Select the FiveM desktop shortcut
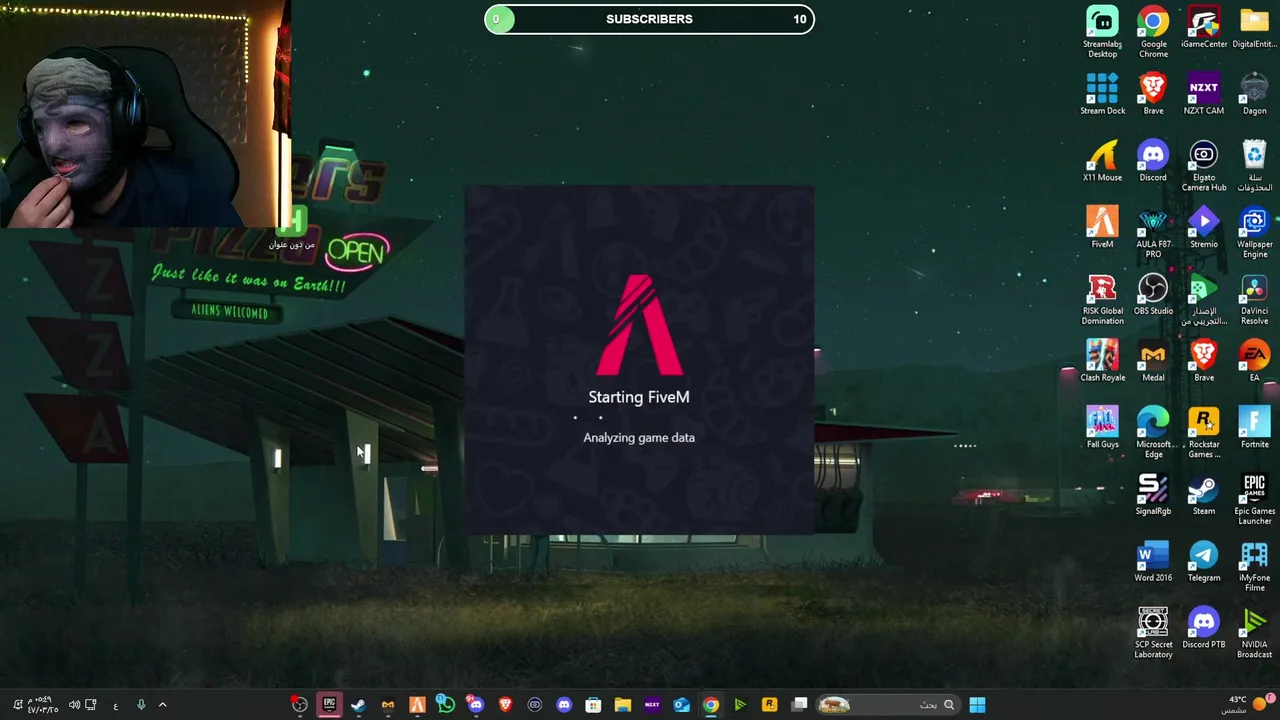 tap(1102, 227)
